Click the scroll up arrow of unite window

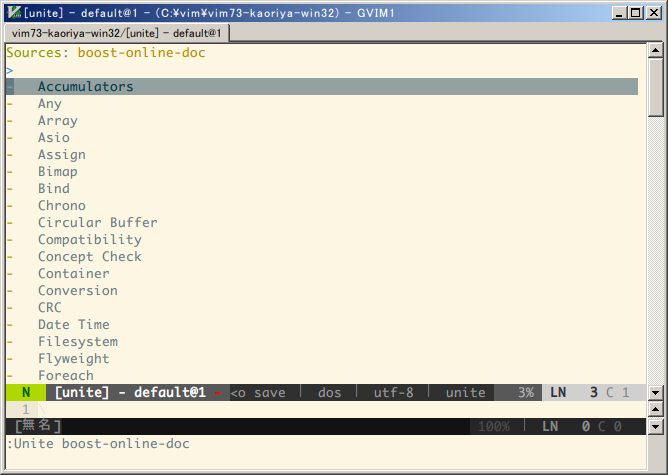pos(655,50)
